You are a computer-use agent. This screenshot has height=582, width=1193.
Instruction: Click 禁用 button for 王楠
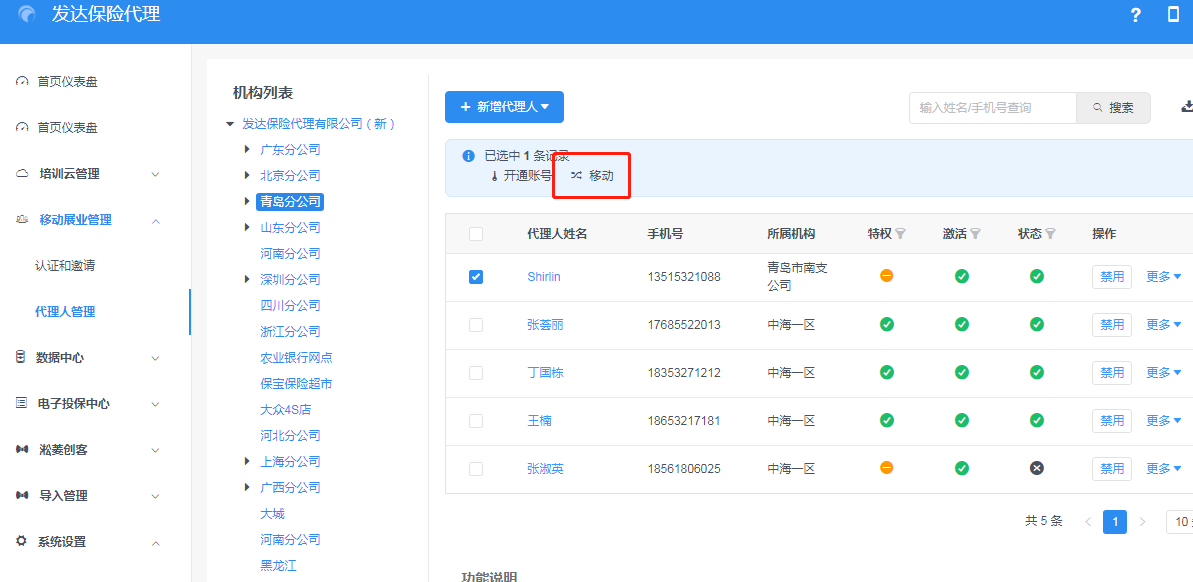[x=1111, y=421]
